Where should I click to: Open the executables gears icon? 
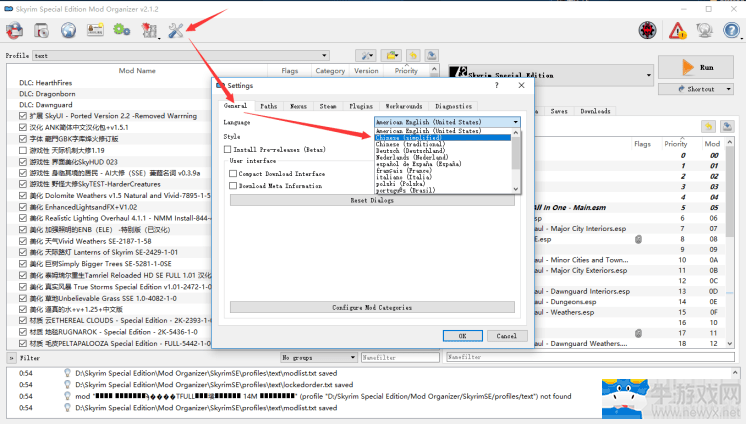[x=122, y=30]
